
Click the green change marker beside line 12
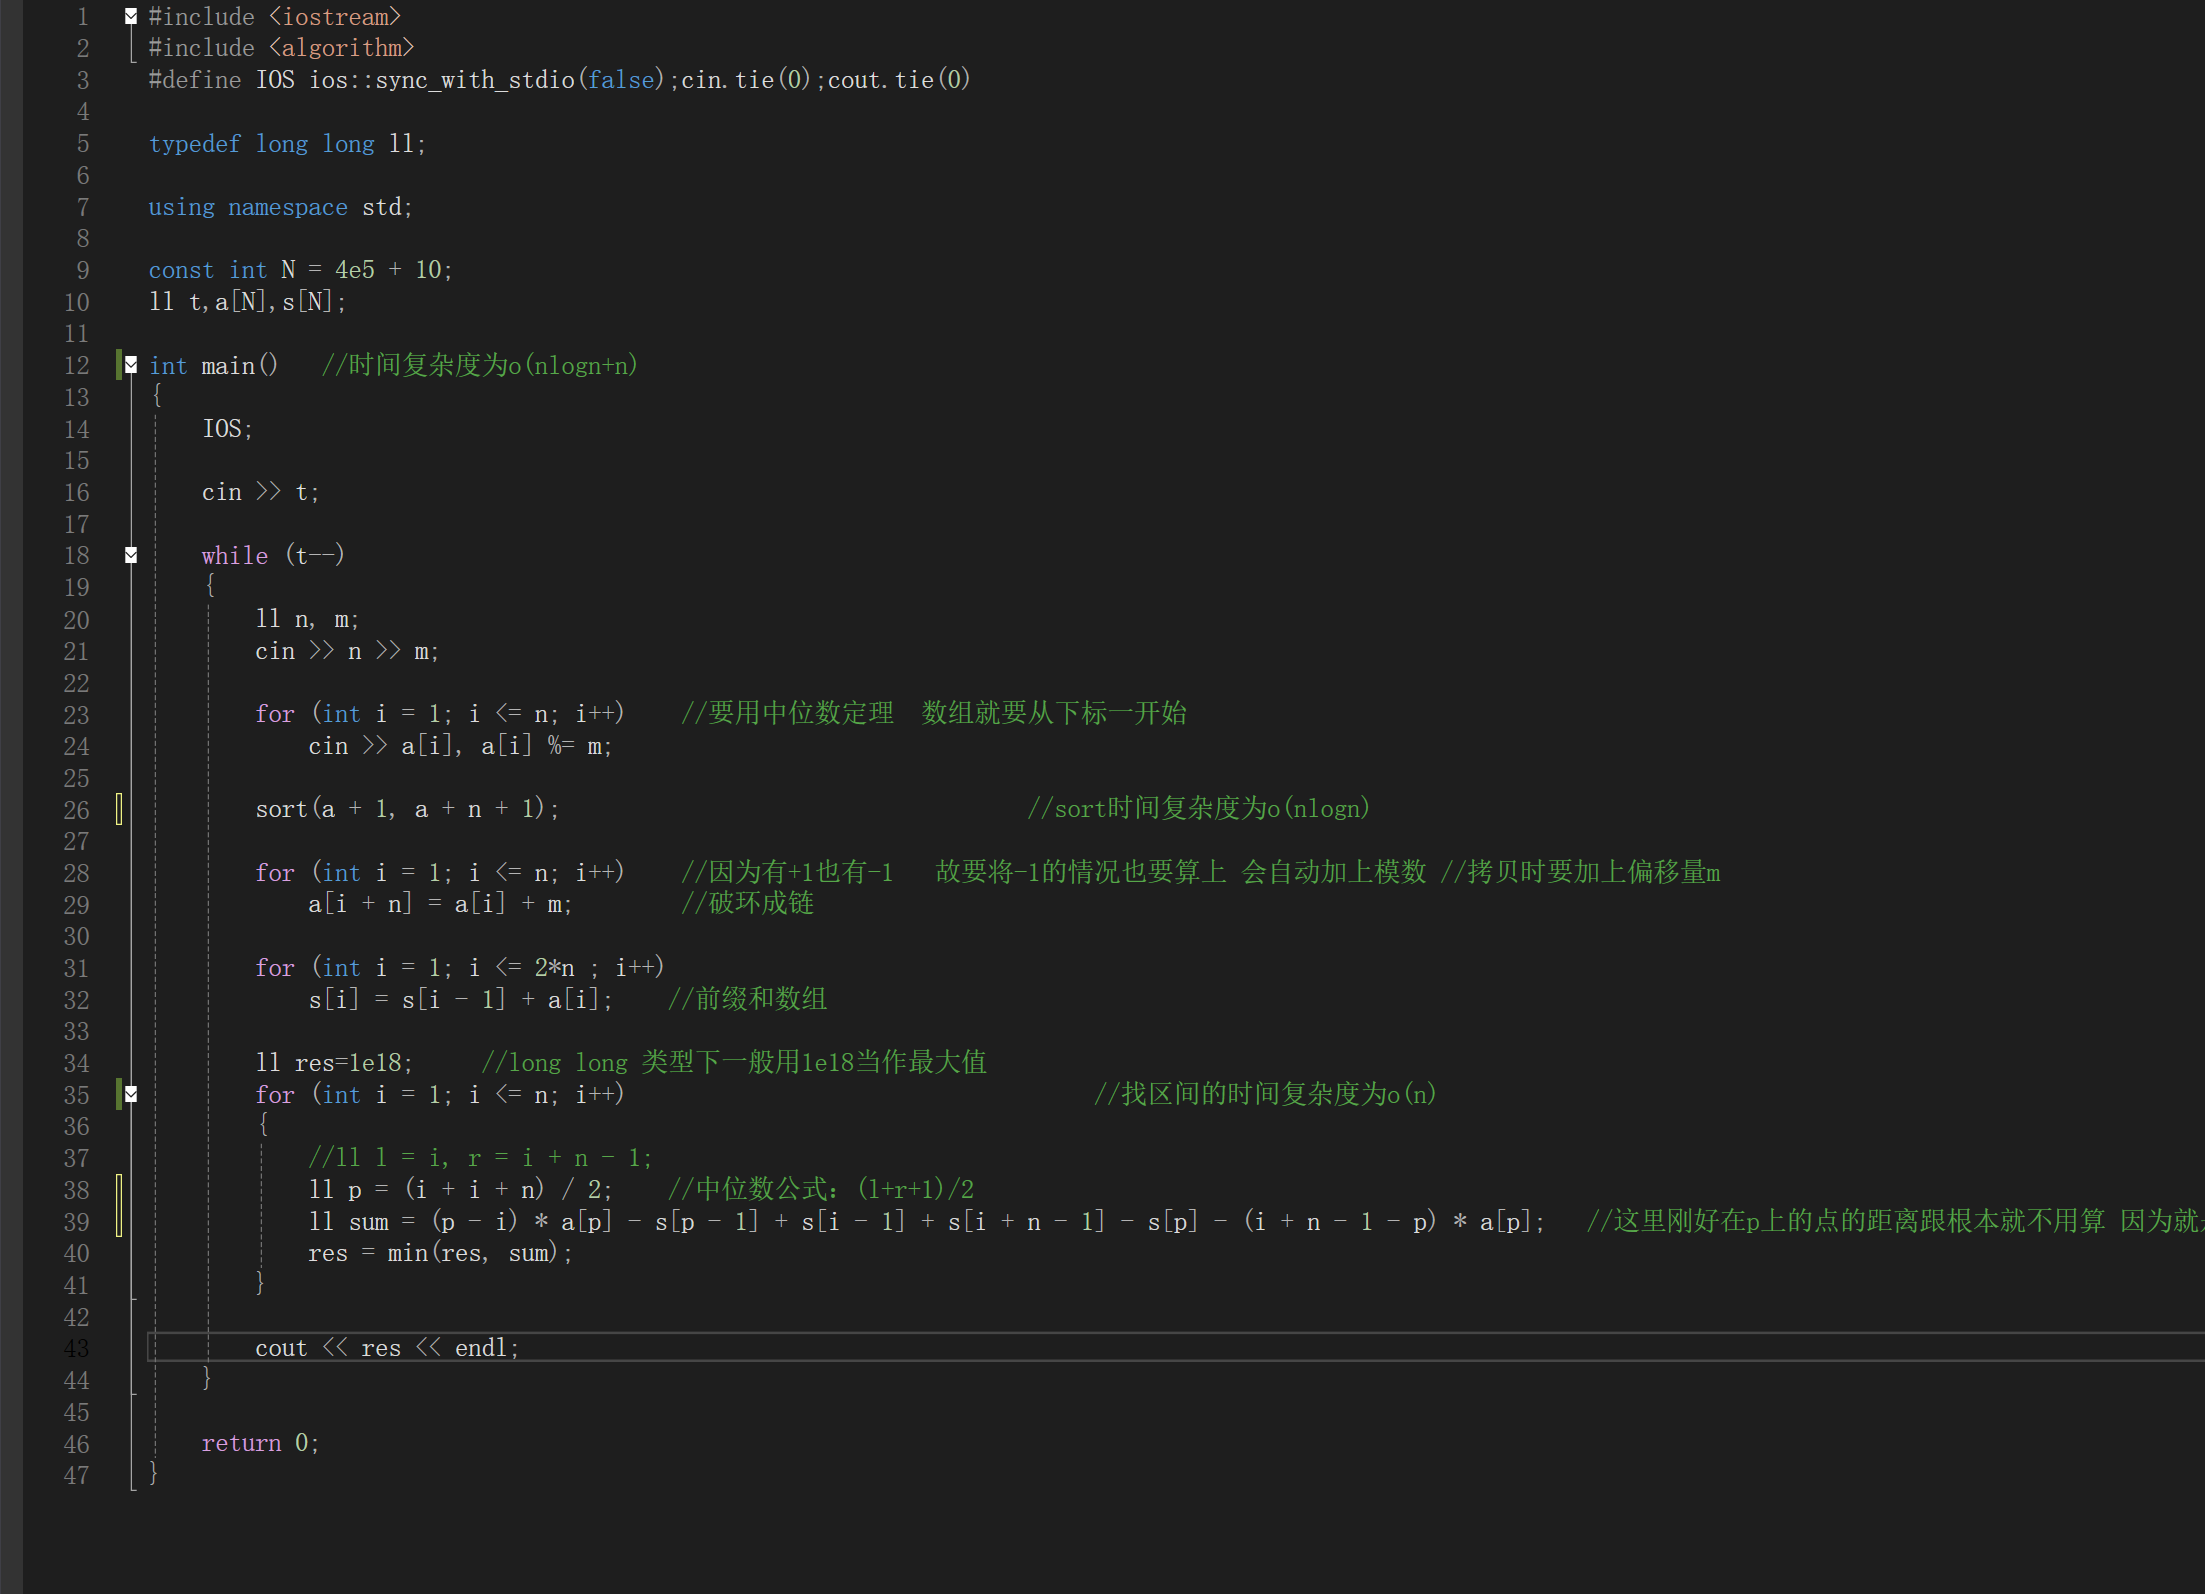tap(119, 365)
